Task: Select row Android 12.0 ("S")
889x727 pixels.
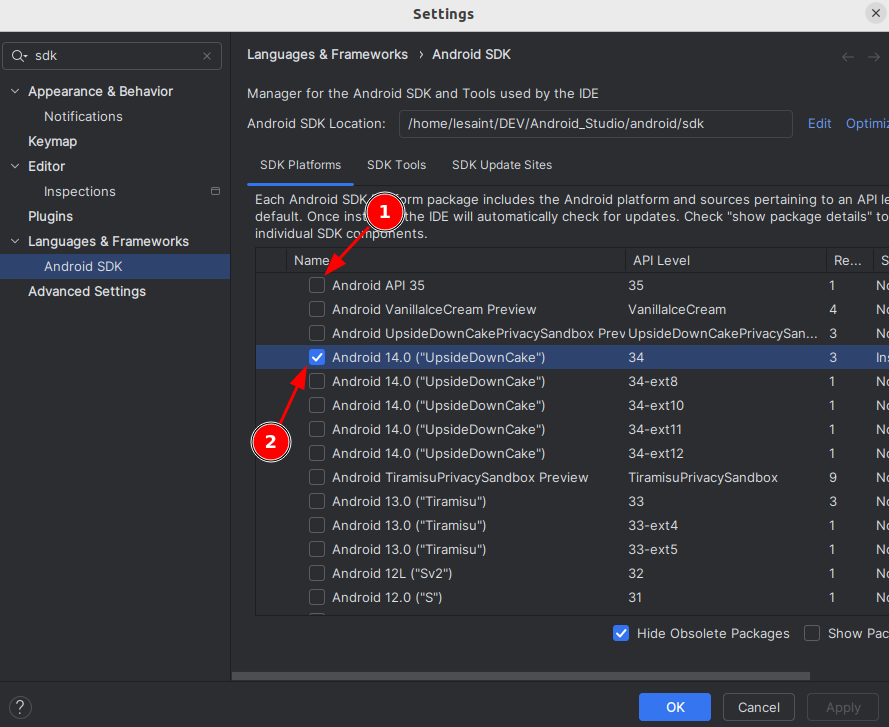Action: click(x=572, y=597)
